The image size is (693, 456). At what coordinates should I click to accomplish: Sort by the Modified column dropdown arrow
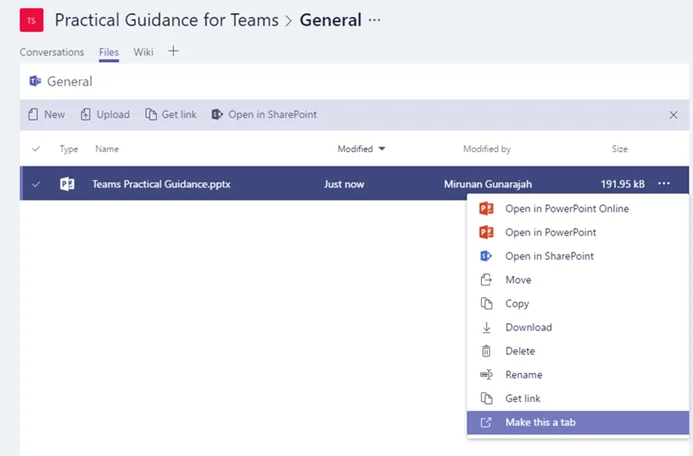click(382, 149)
